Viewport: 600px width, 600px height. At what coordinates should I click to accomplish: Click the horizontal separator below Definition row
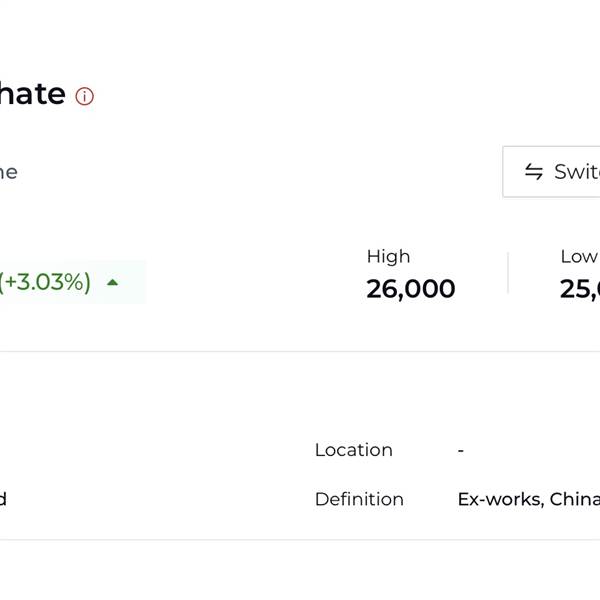[x=300, y=540]
